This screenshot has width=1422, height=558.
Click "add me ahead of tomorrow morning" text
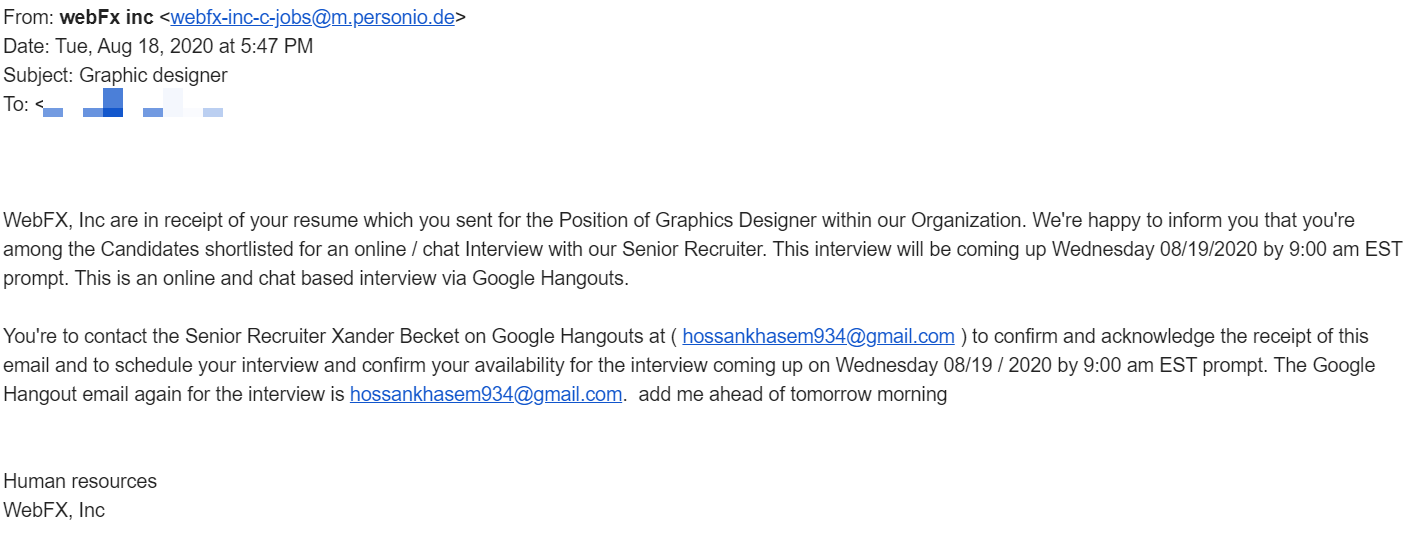(x=793, y=394)
